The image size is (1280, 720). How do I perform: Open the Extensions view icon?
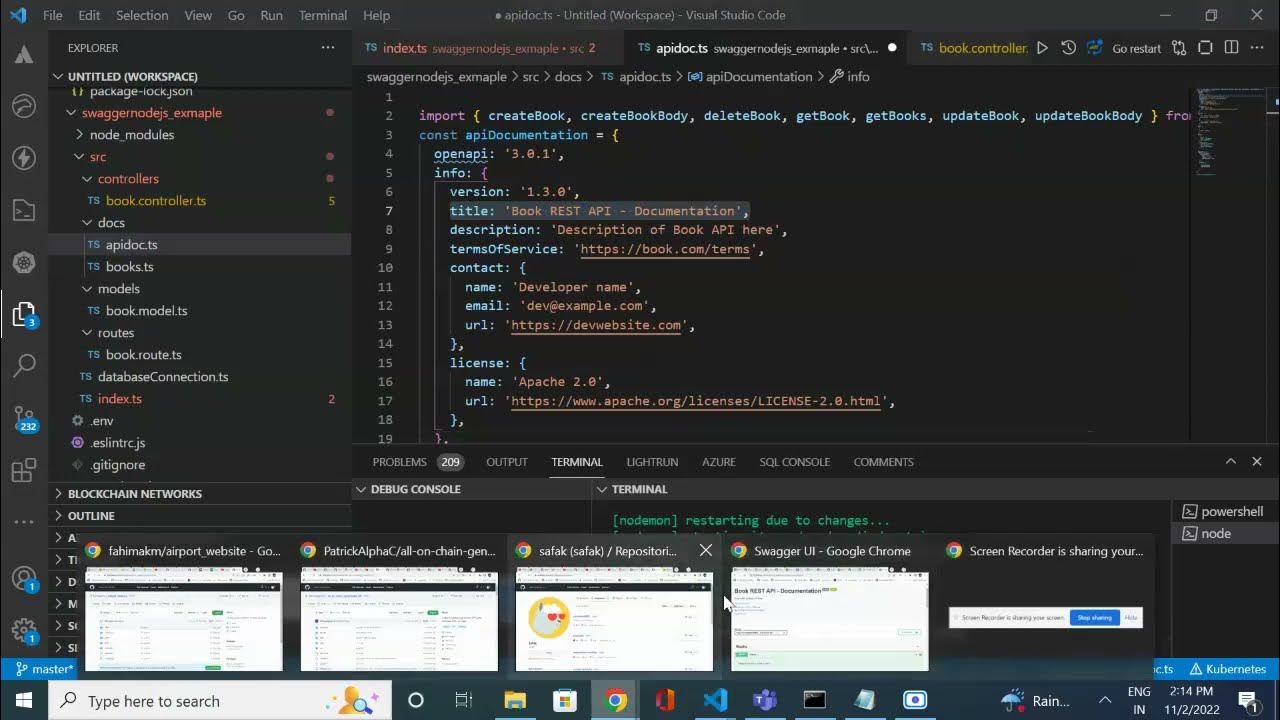tap(24, 471)
